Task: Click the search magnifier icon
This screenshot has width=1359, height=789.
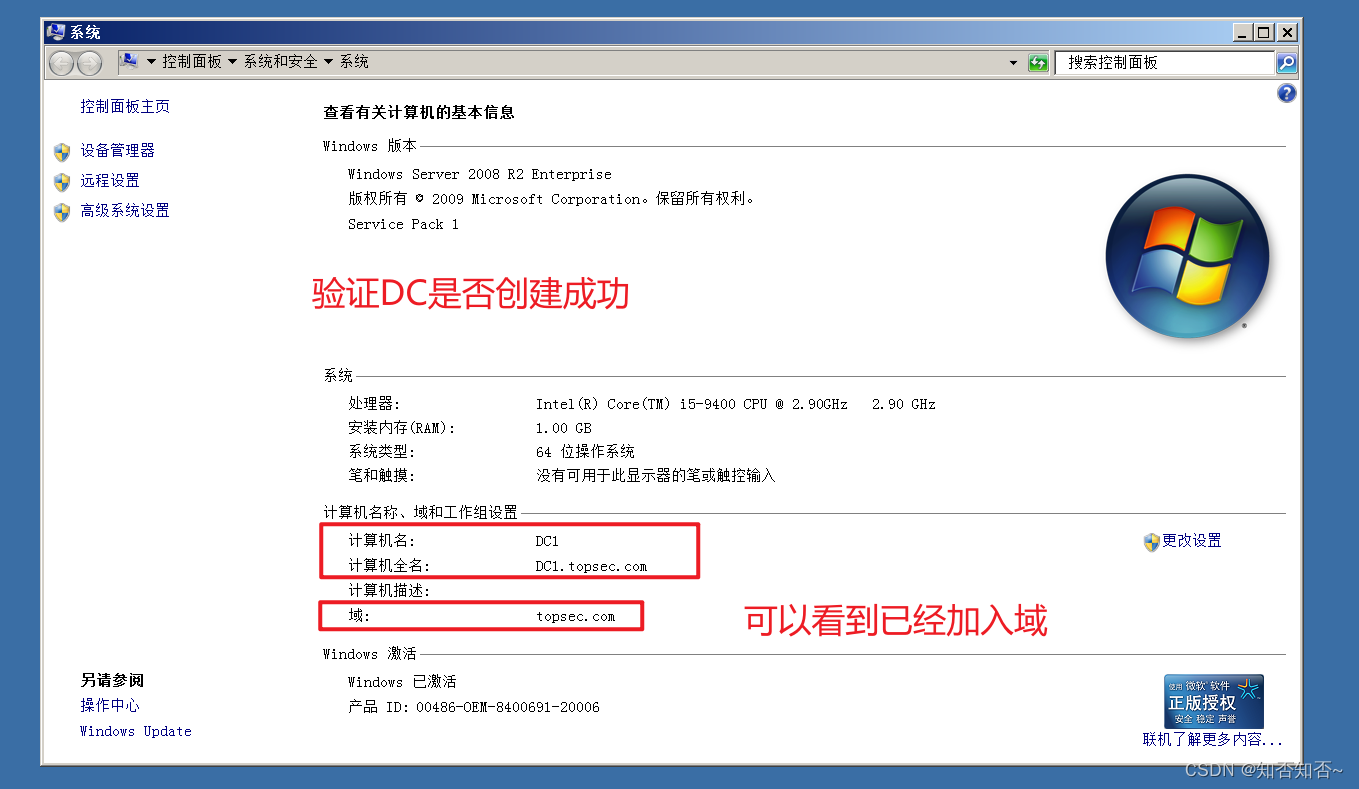Action: click(1287, 63)
